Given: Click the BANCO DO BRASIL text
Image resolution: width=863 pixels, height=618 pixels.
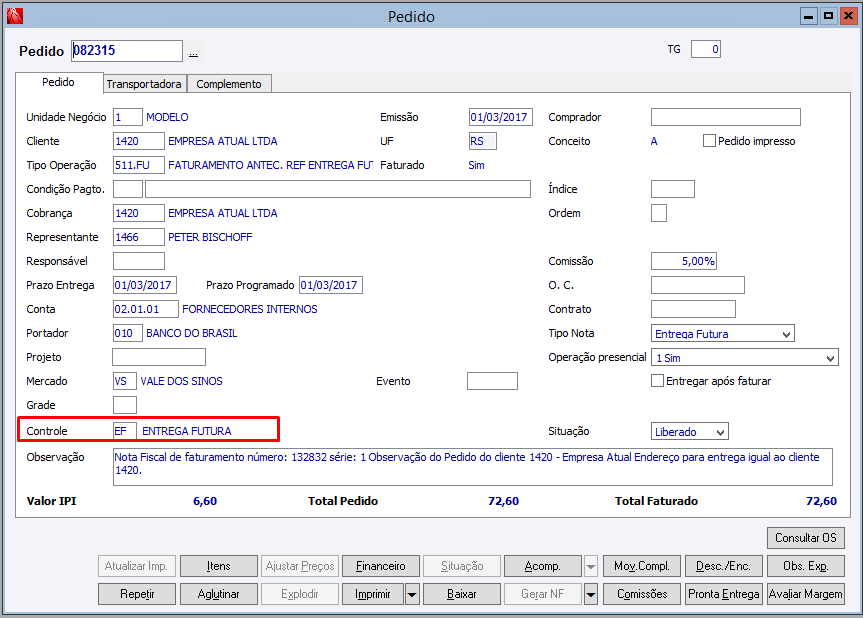Looking at the screenshot, I should tap(192, 333).
